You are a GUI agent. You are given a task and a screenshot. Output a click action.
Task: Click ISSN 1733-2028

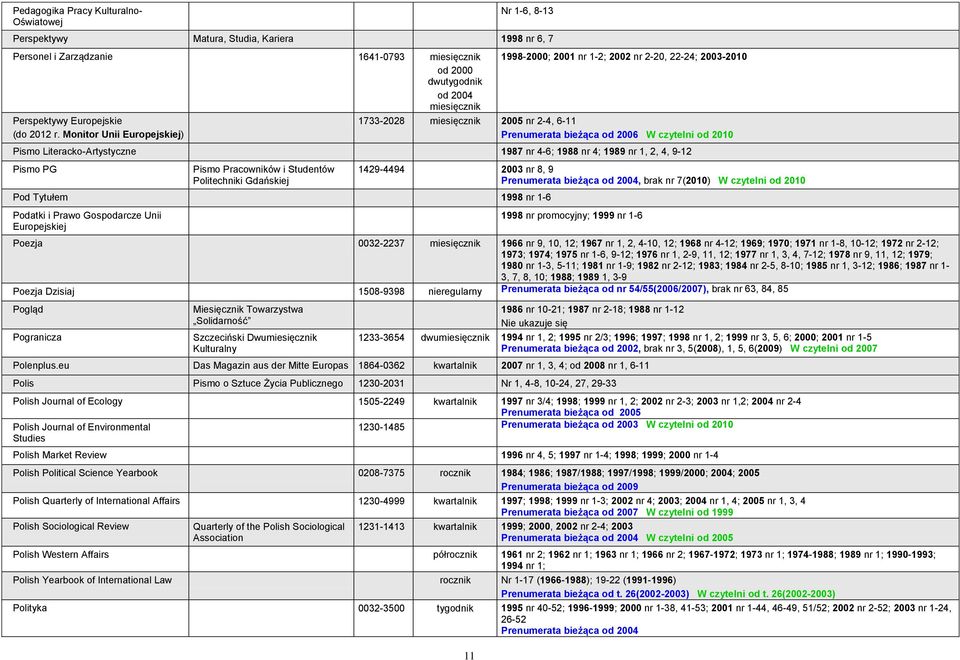(381, 121)
